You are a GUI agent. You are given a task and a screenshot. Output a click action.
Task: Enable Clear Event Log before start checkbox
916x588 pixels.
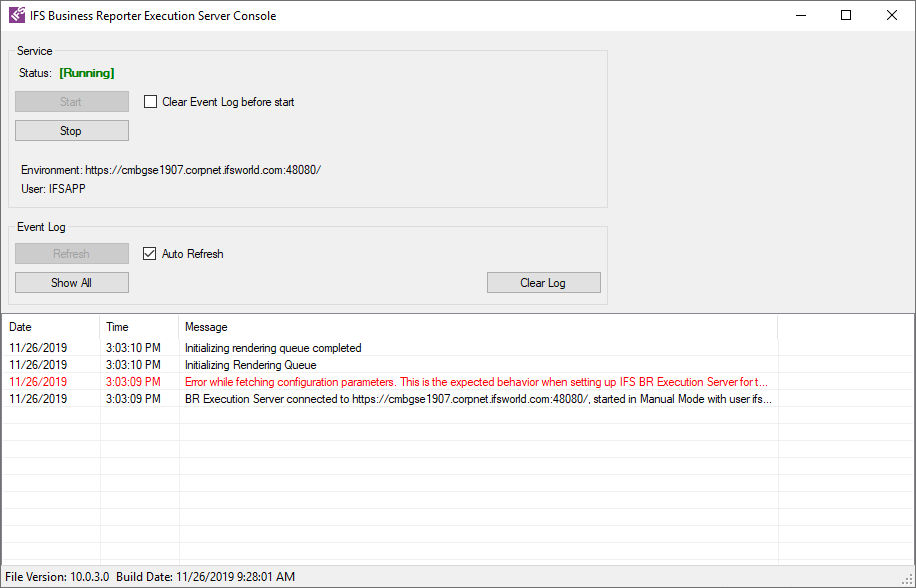pyautogui.click(x=150, y=102)
